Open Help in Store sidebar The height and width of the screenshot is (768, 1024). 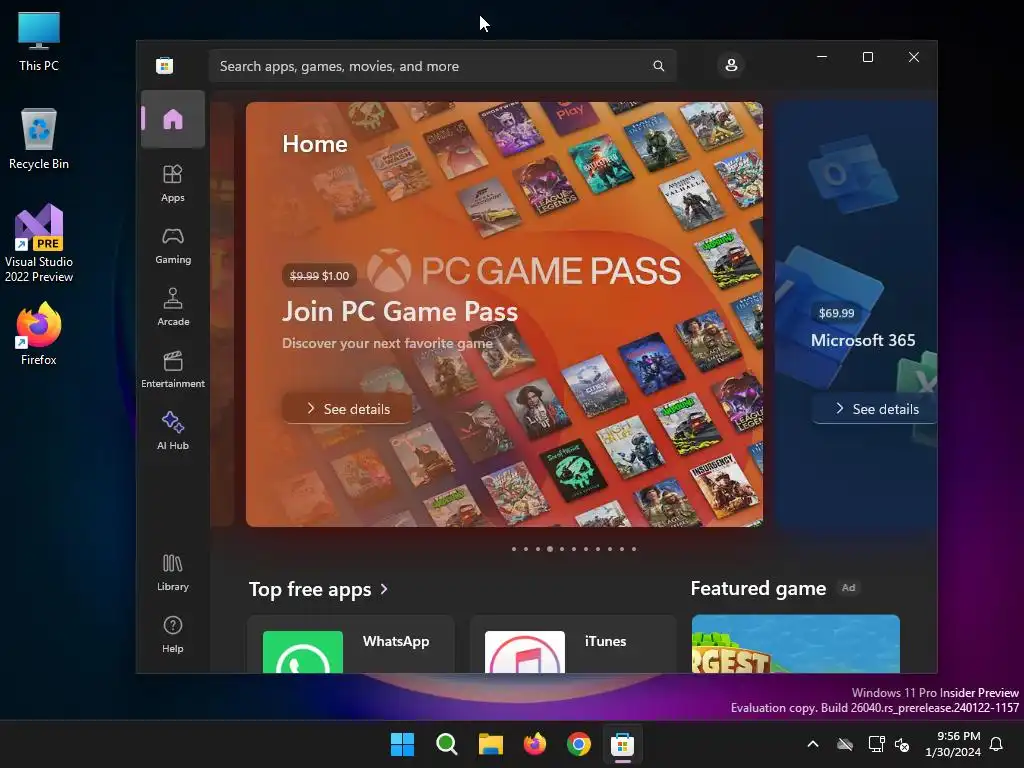[x=173, y=635]
